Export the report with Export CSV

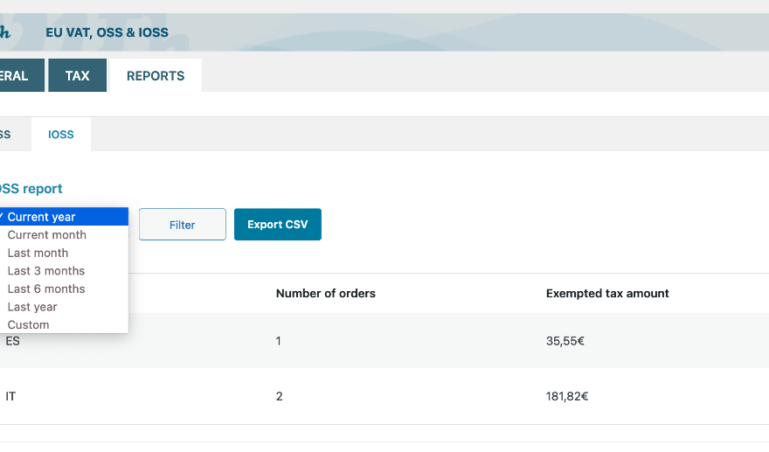coord(278,225)
